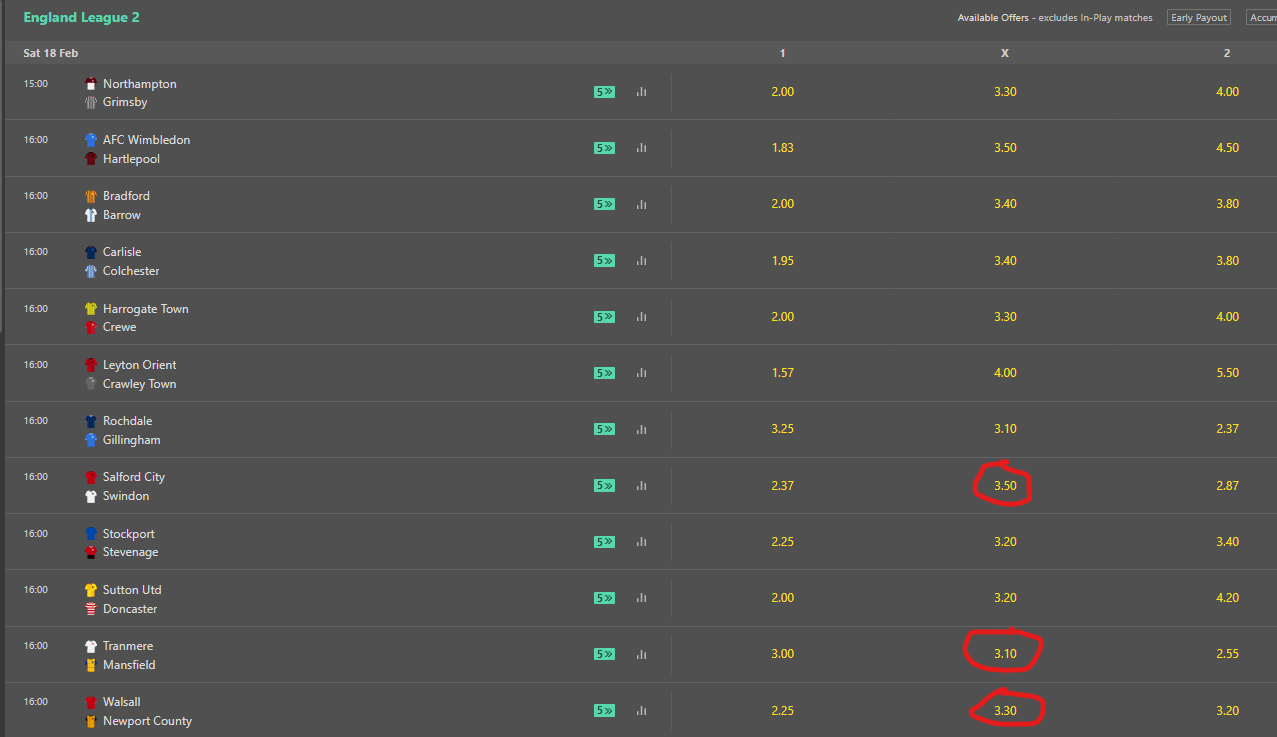1277x737 pixels.
Task: Select Salford City home win at 2.37
Action: pos(782,485)
